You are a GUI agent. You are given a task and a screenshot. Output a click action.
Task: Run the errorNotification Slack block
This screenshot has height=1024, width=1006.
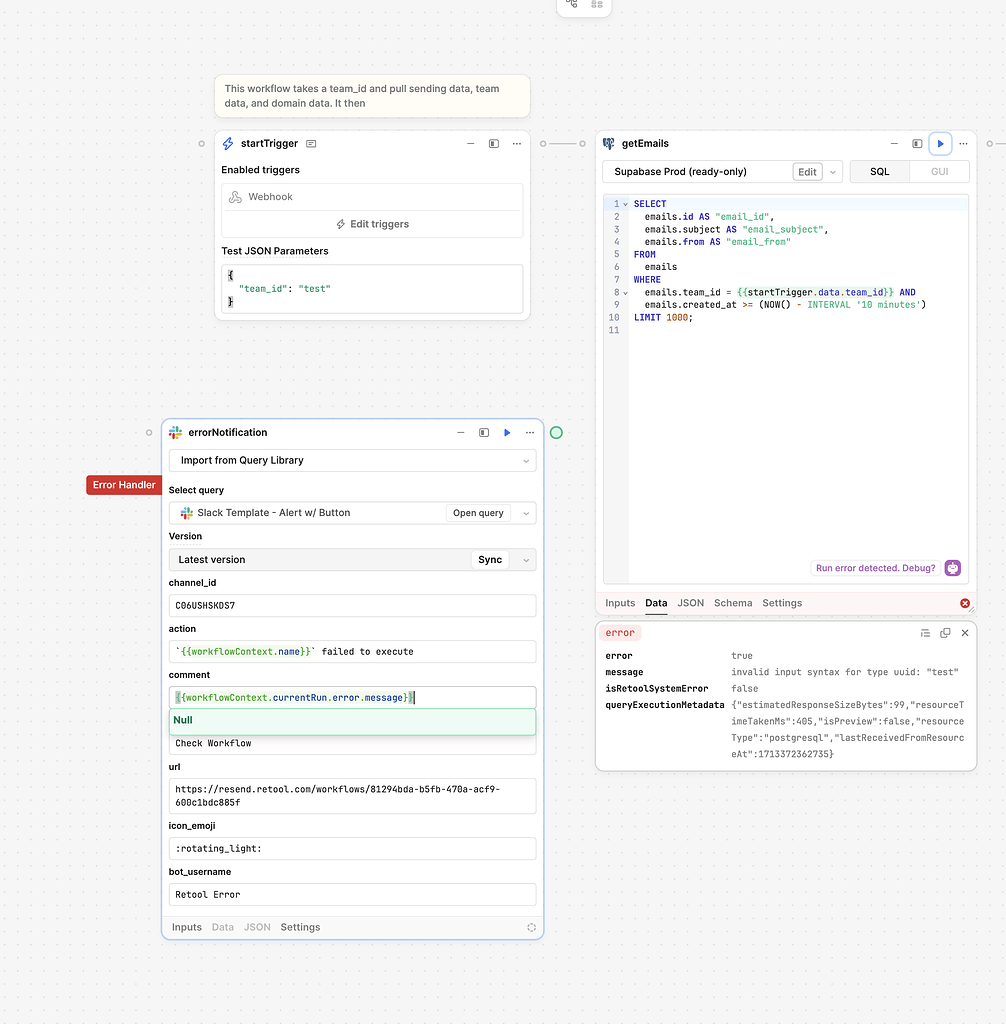(x=507, y=432)
